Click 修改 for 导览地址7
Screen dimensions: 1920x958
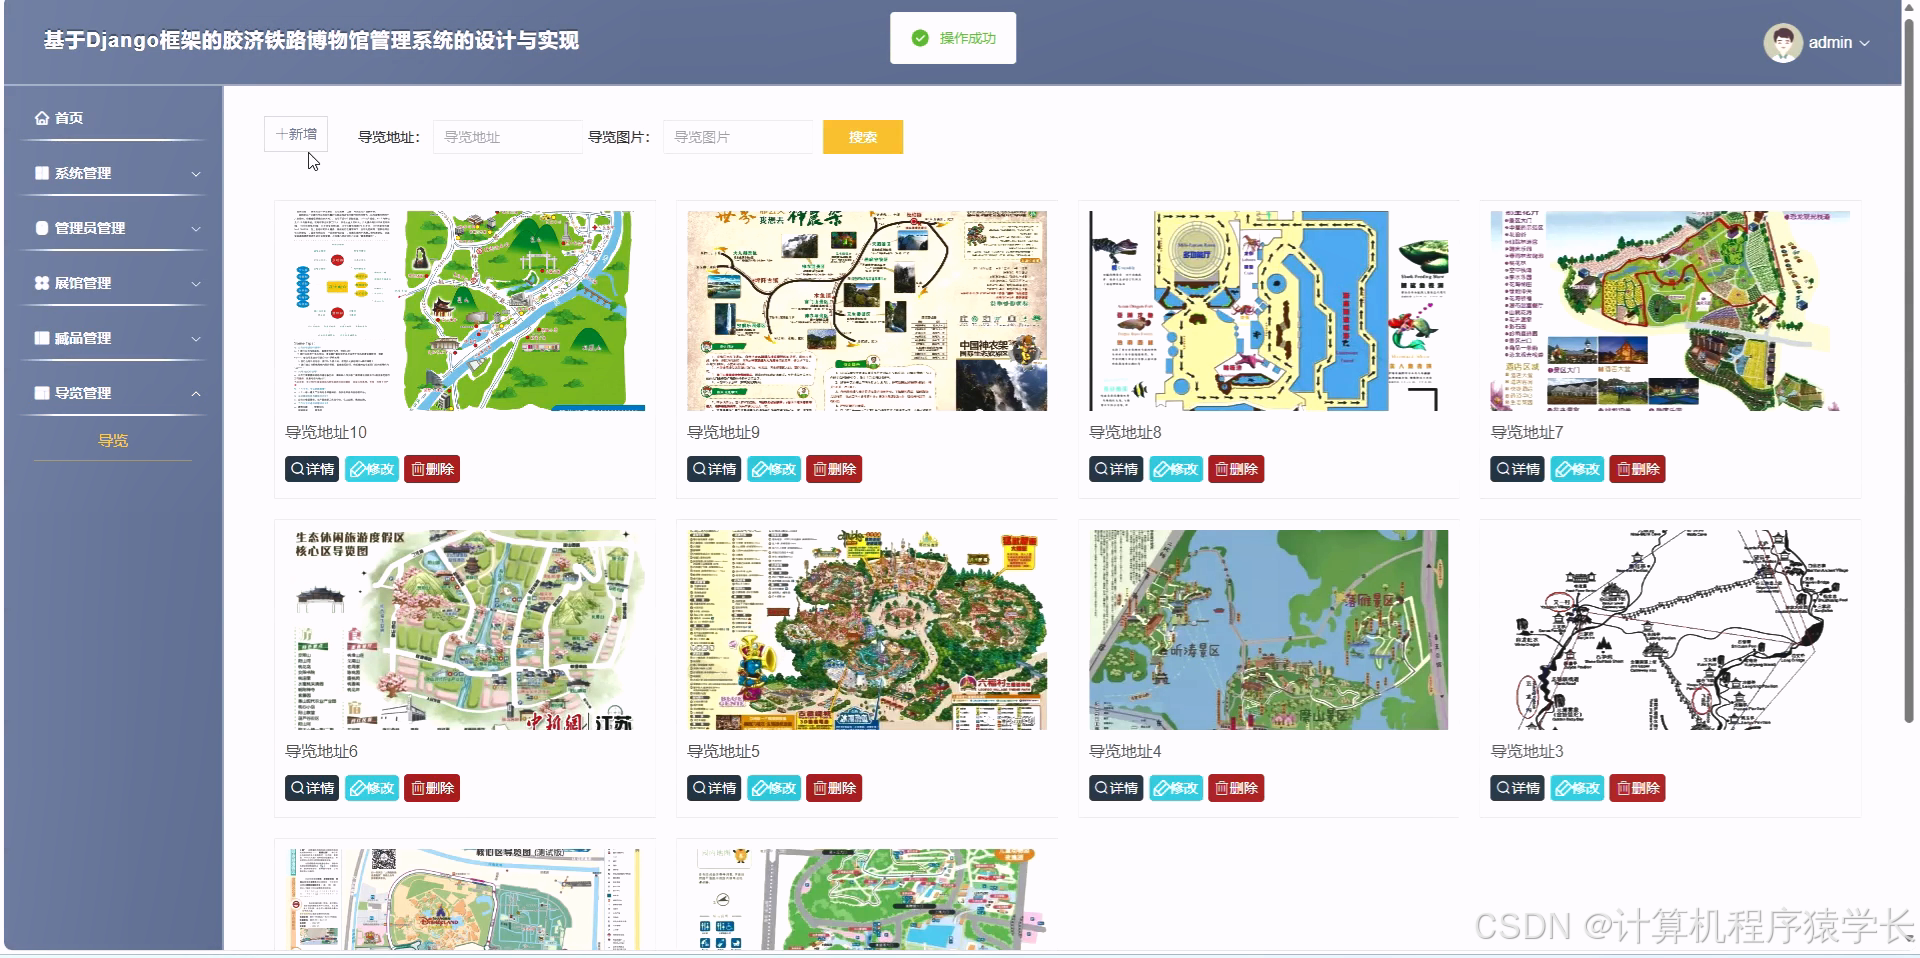click(x=1577, y=469)
